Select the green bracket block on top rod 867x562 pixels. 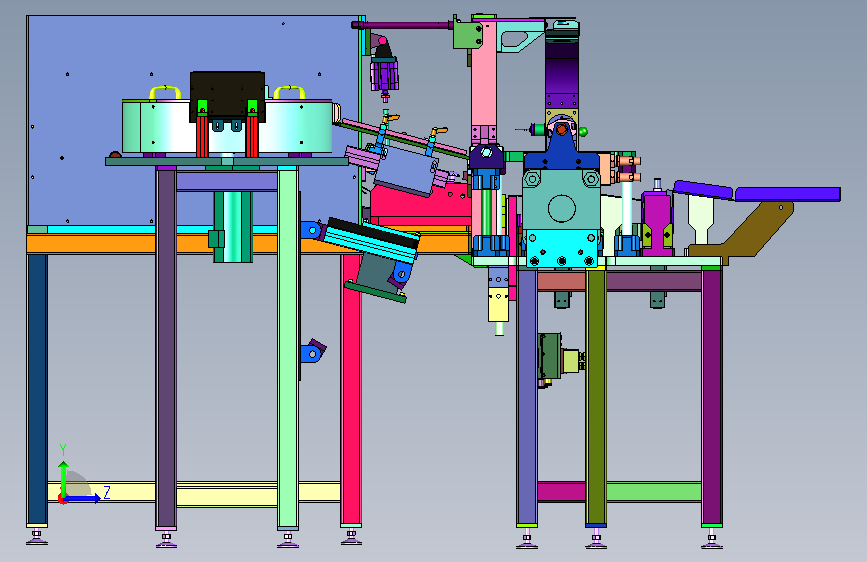click(x=467, y=34)
